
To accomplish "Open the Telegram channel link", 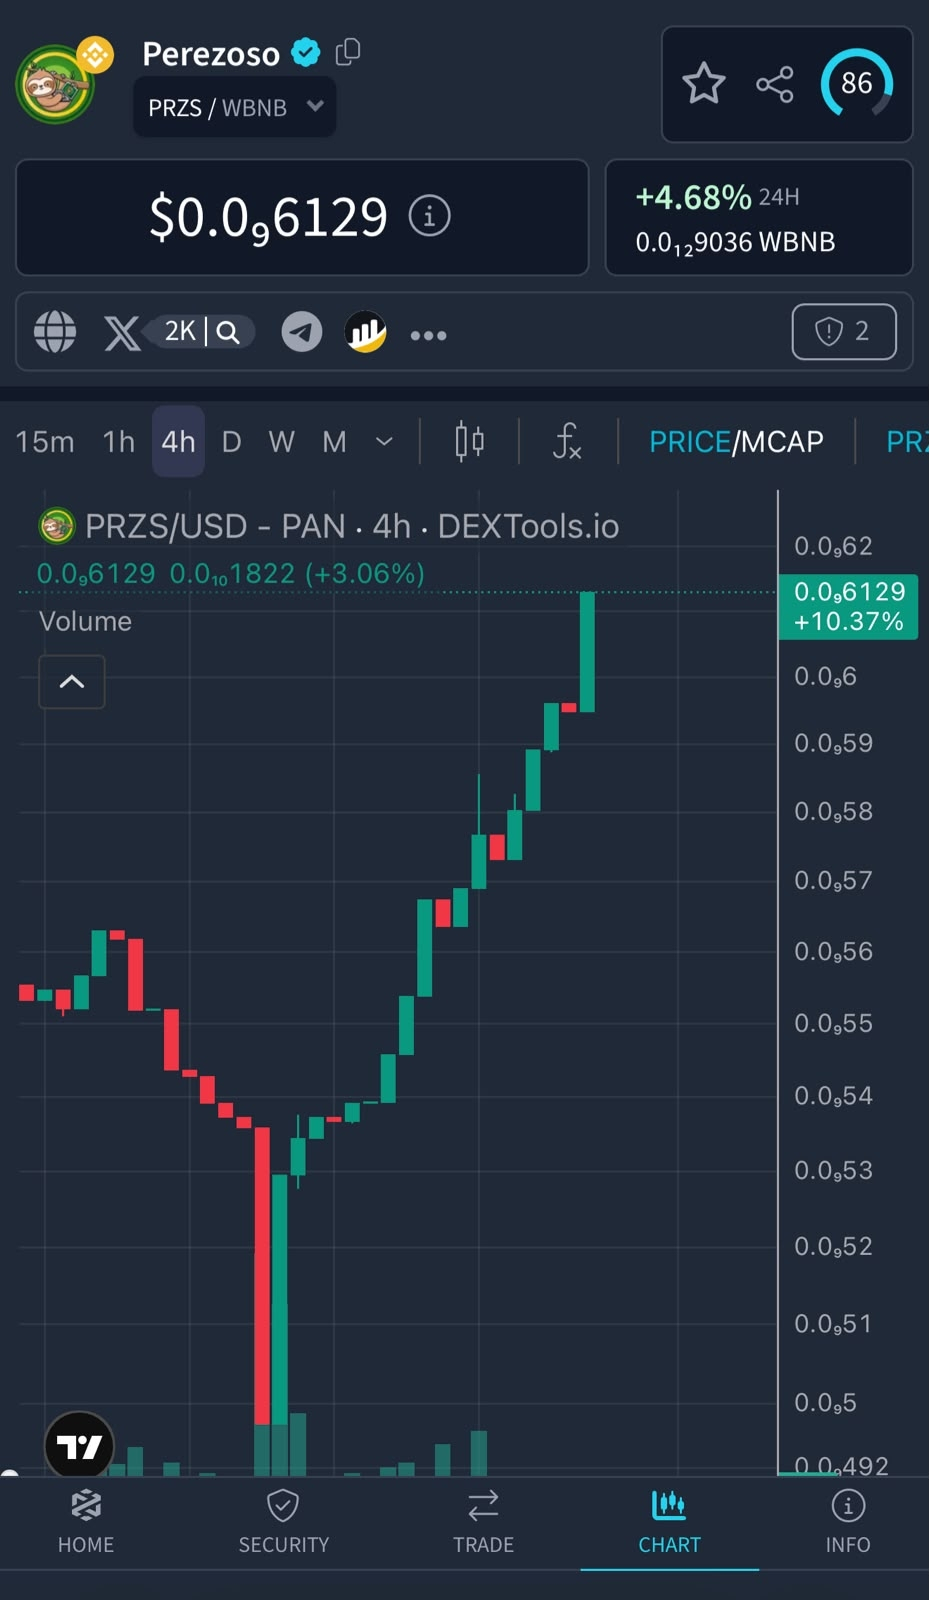I will pos(302,332).
